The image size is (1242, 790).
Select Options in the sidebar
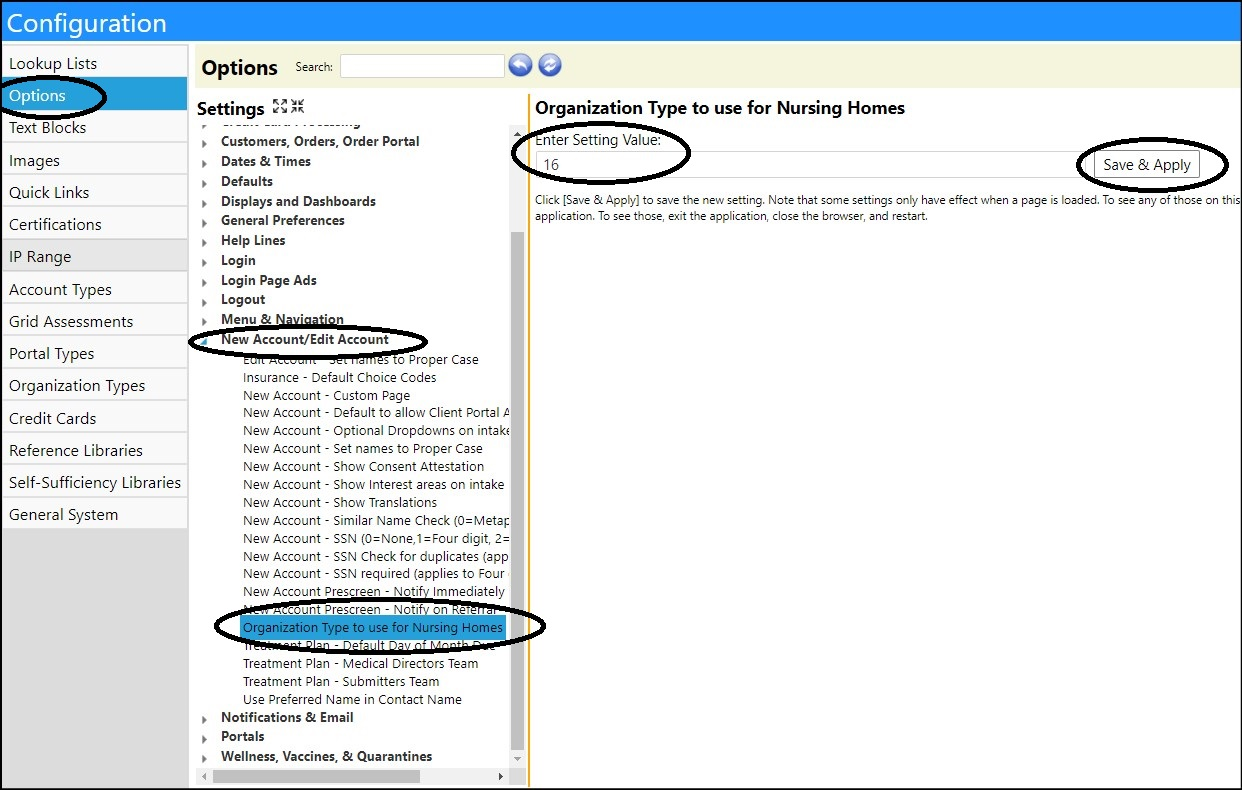click(x=94, y=95)
